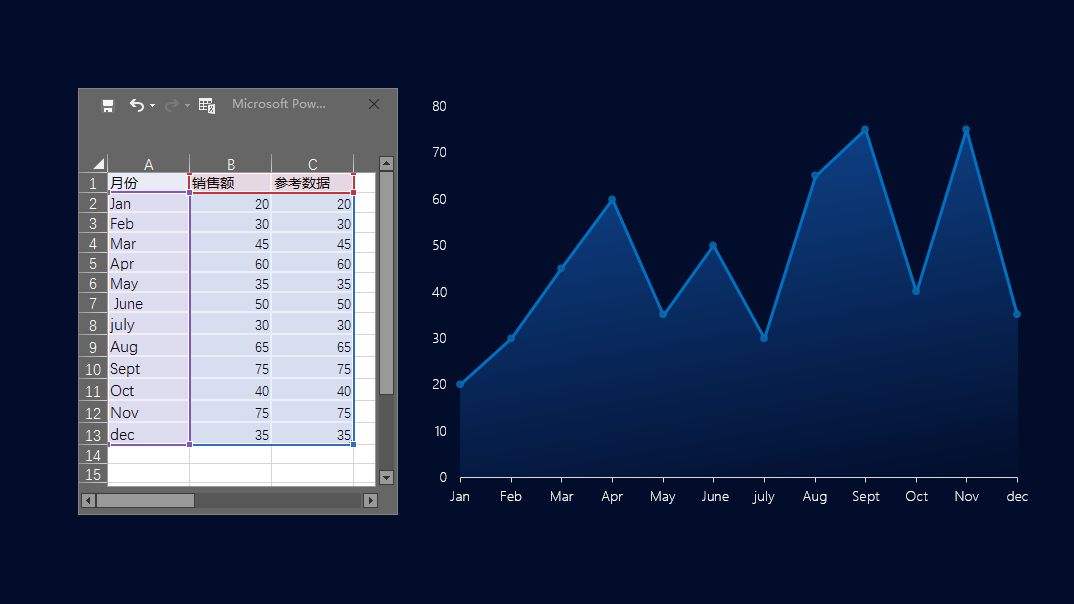The height and width of the screenshot is (604, 1074).
Task: Click column C value 50 for June
Action: coord(312,303)
